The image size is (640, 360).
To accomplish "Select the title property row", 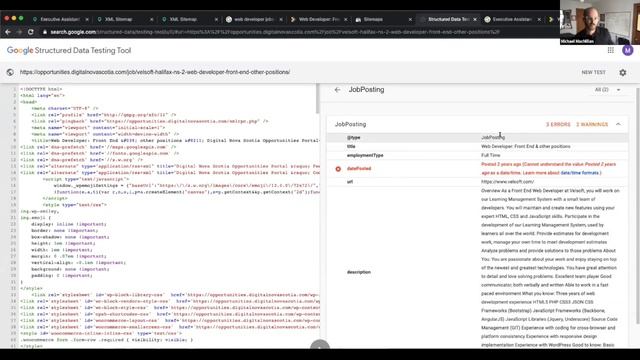I will [x=478, y=147].
